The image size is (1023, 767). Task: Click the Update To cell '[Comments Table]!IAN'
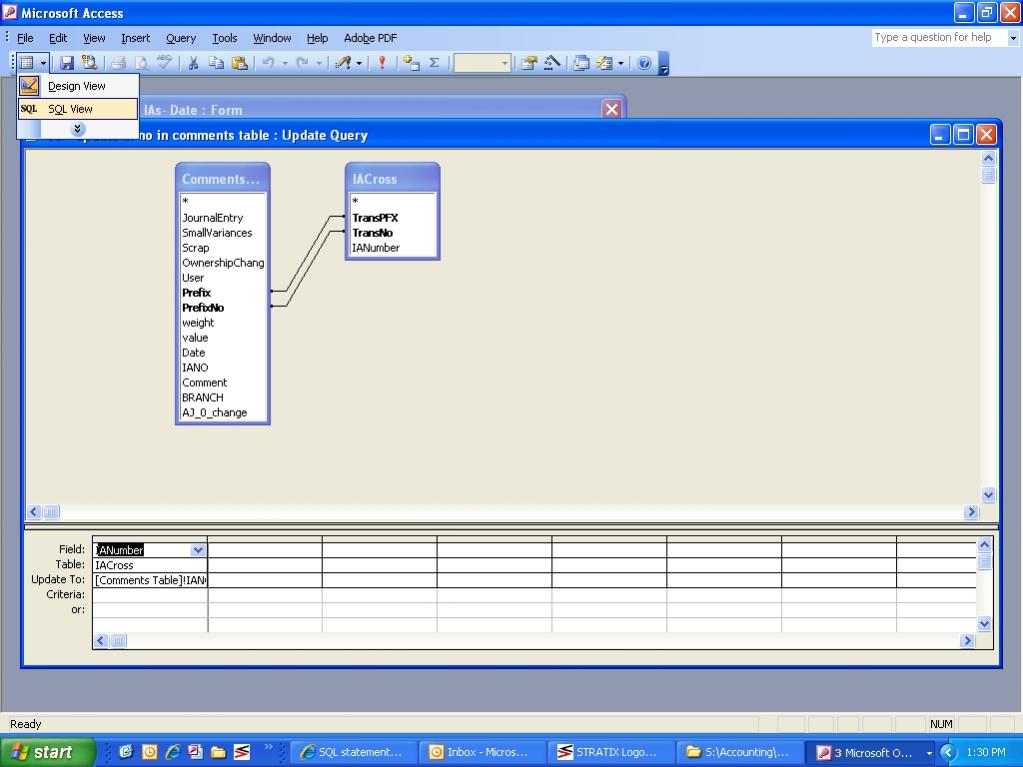150,580
